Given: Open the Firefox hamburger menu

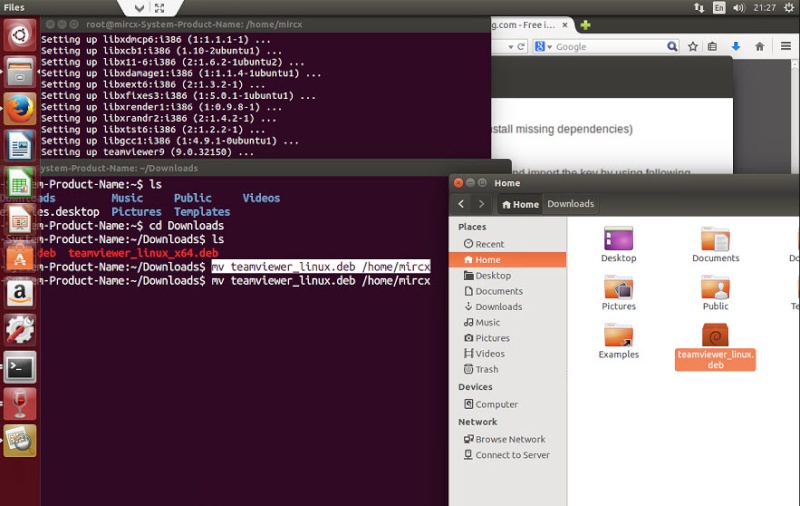Looking at the screenshot, I should pos(786,46).
